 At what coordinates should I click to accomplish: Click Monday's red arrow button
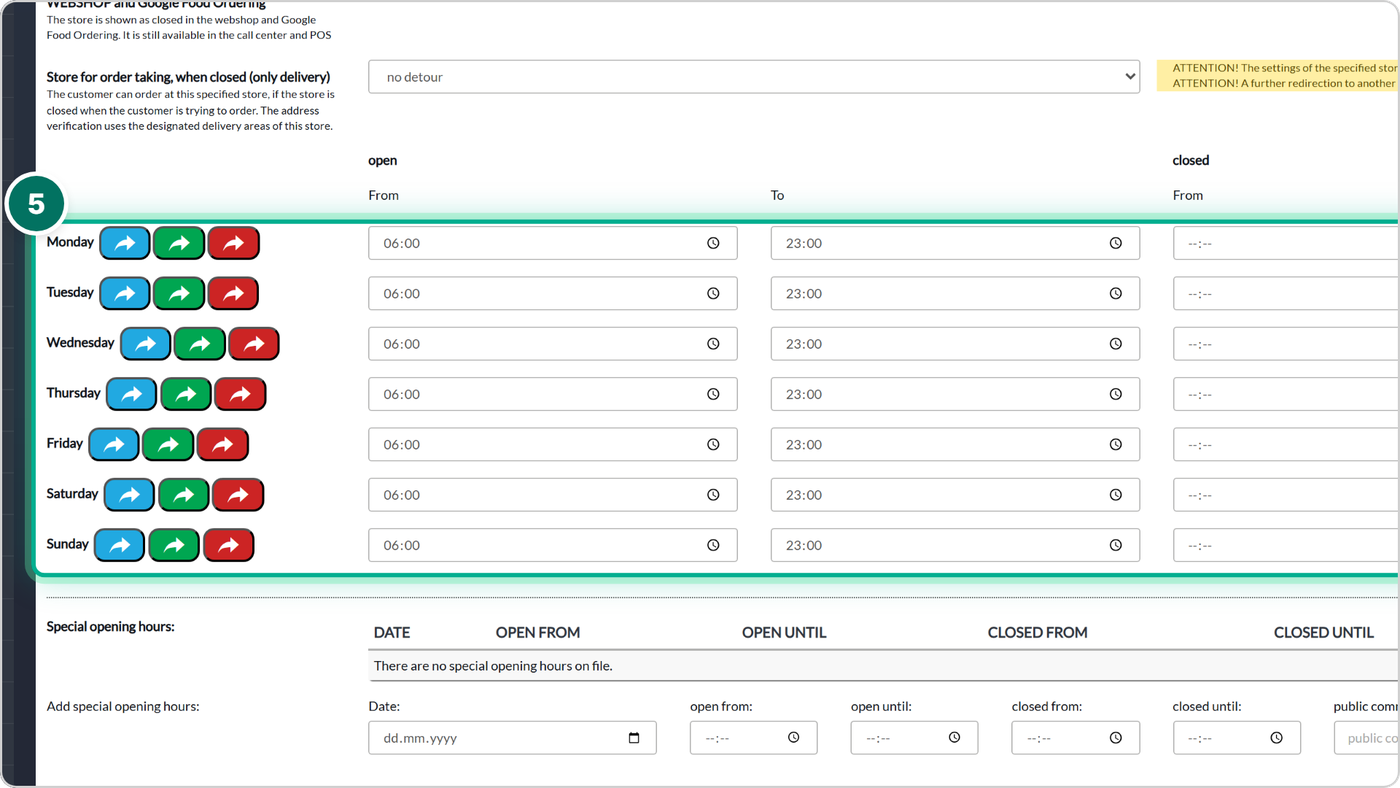(x=233, y=243)
